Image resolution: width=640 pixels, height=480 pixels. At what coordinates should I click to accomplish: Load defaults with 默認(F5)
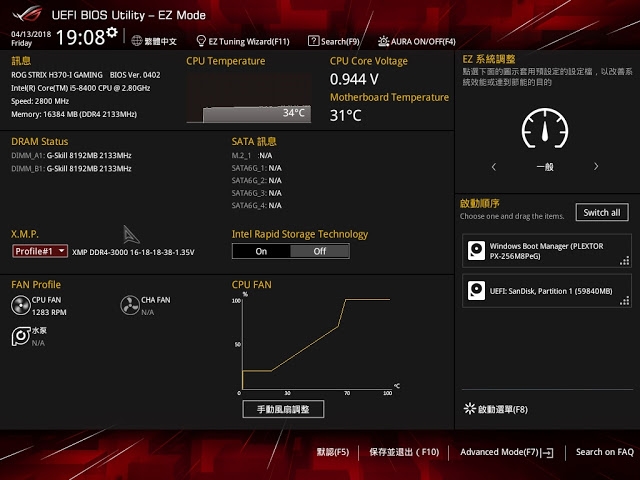[333, 452]
